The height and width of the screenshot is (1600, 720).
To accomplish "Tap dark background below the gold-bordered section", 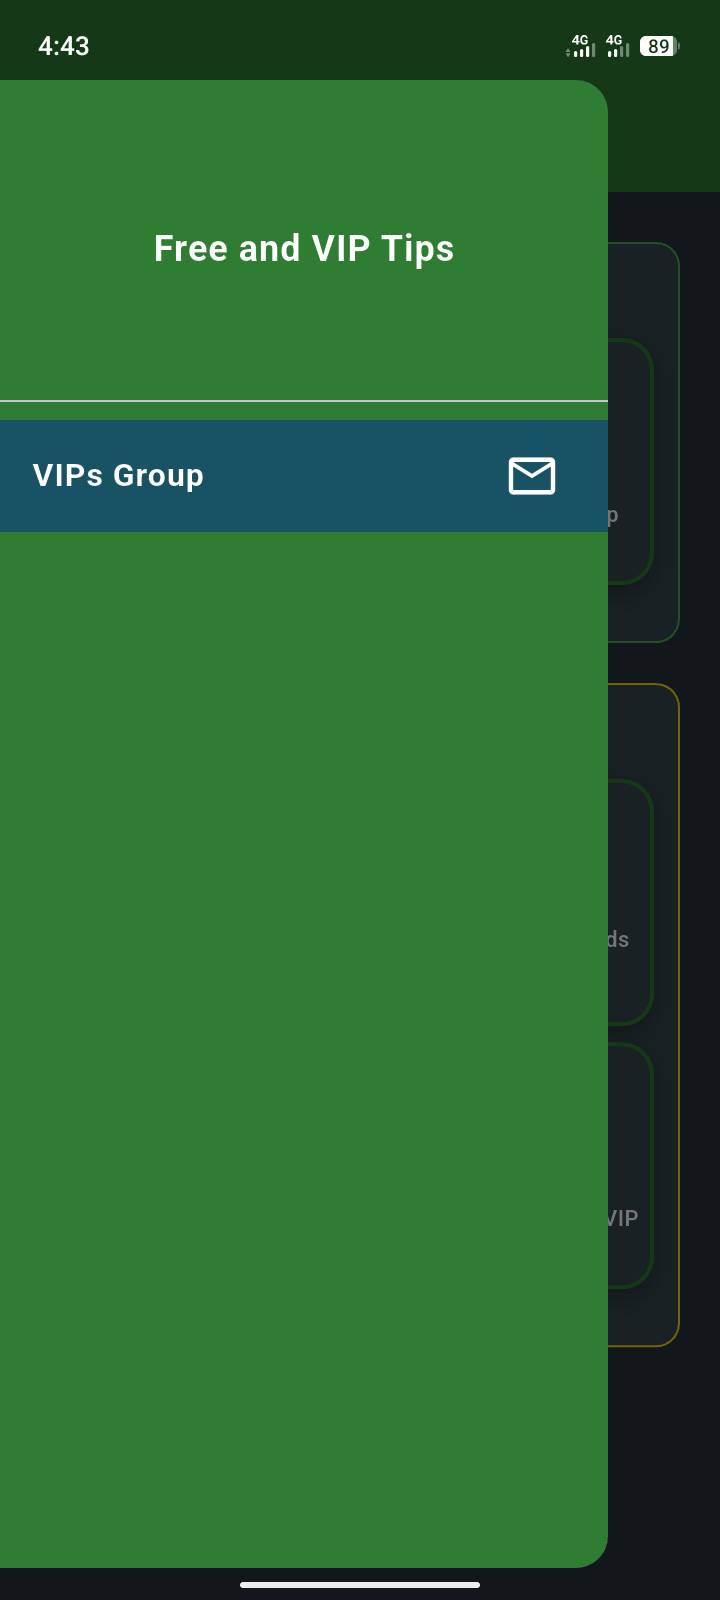I will coord(664,1455).
